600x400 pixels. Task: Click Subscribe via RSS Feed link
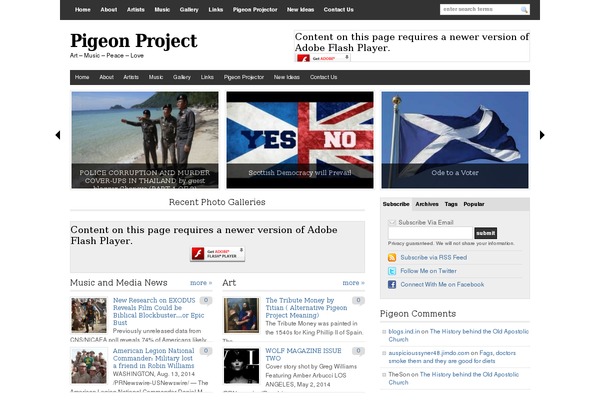click(x=434, y=258)
